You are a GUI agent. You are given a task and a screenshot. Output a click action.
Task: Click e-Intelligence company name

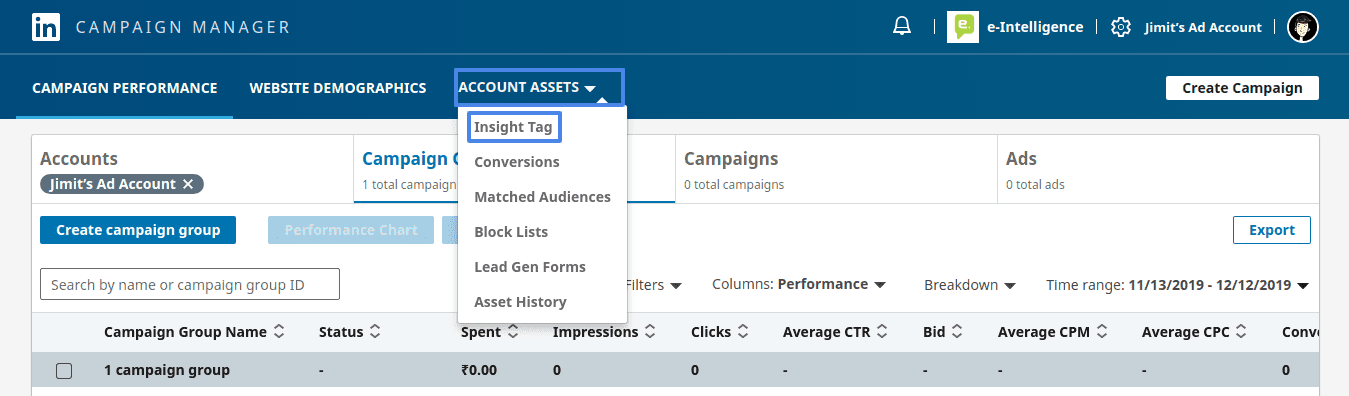point(1035,27)
